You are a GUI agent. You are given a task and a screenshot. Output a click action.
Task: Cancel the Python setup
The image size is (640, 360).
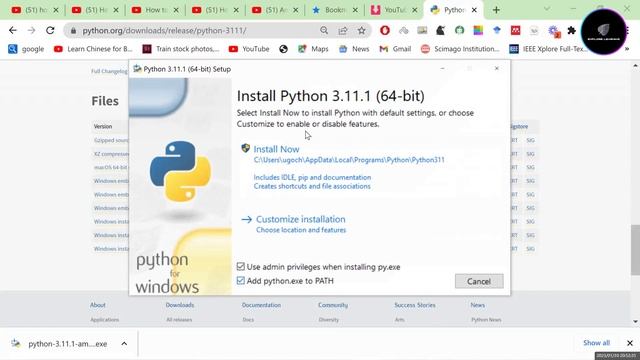pos(479,281)
